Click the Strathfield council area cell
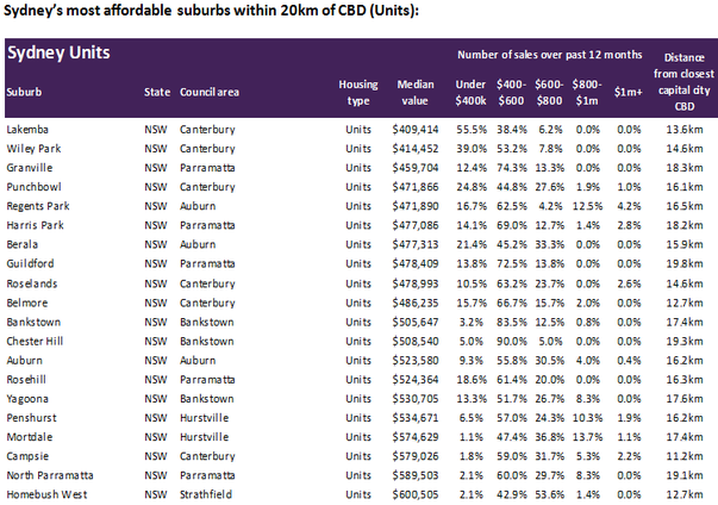Image resolution: width=718 pixels, height=505 pixels. (206, 494)
